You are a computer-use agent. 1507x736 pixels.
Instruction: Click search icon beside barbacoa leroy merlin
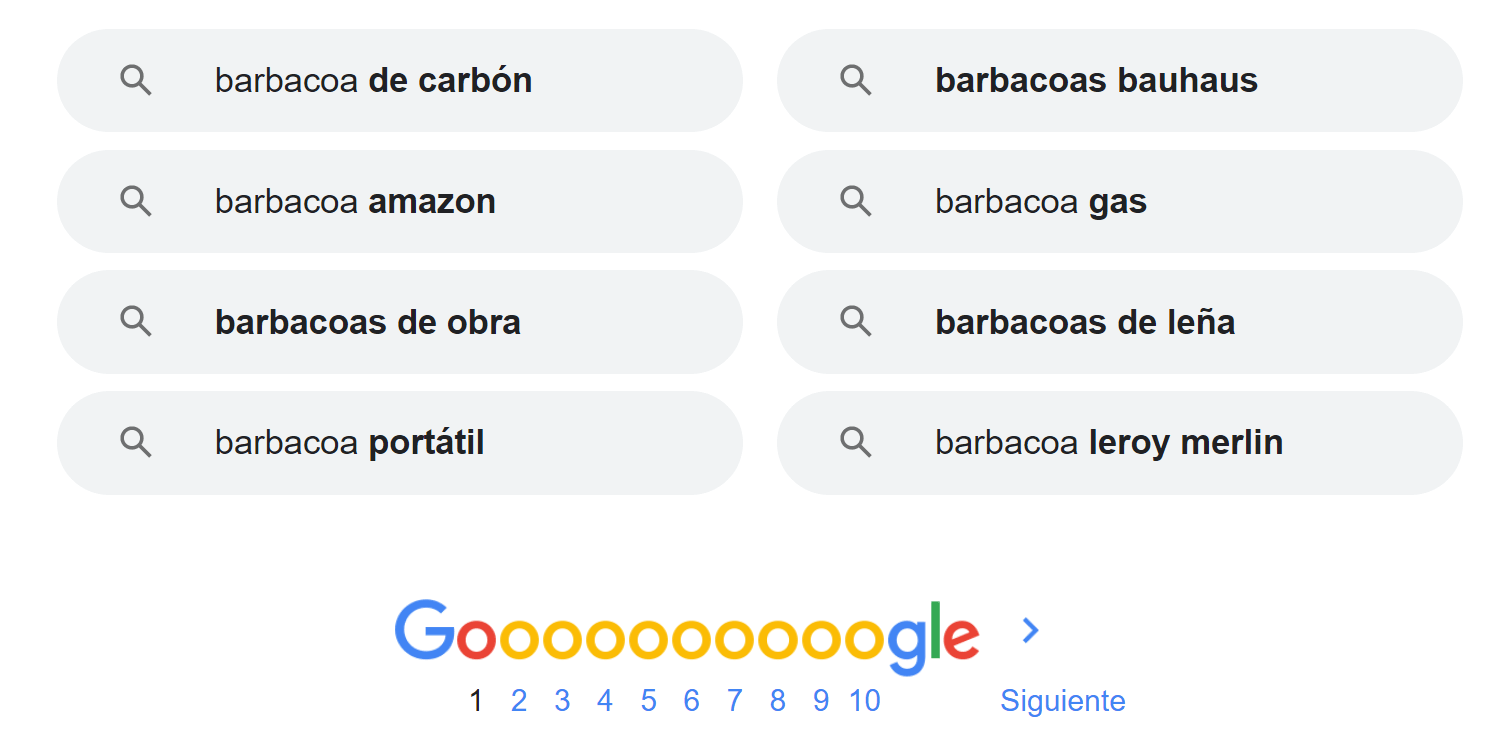(x=855, y=441)
